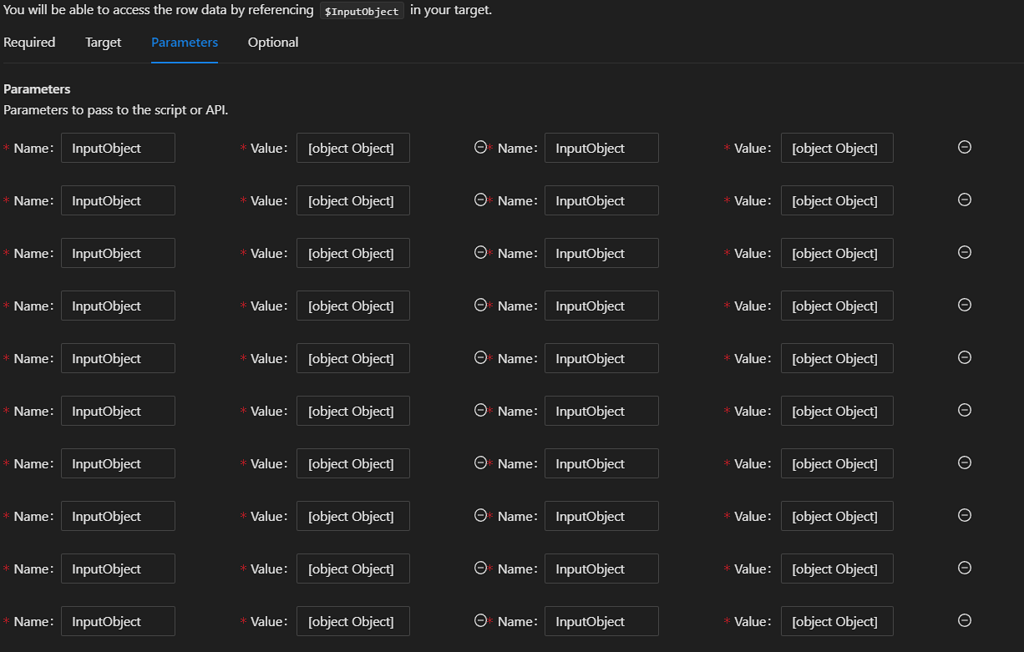Click the remove icon on the fifth parameter row
This screenshot has height=652, width=1024.
pyautogui.click(x=481, y=358)
